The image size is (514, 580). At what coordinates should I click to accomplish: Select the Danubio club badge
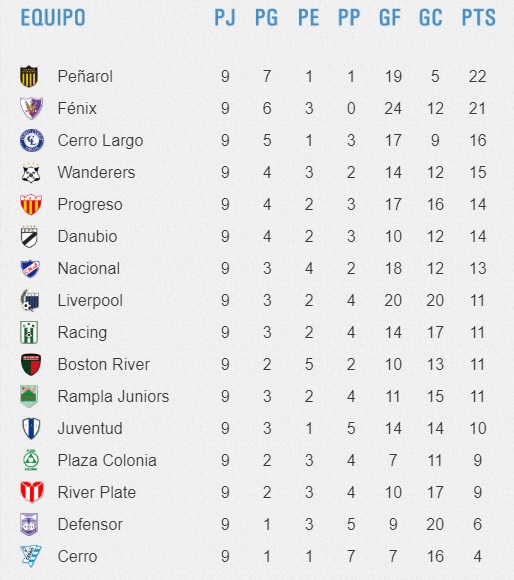pyautogui.click(x=29, y=236)
